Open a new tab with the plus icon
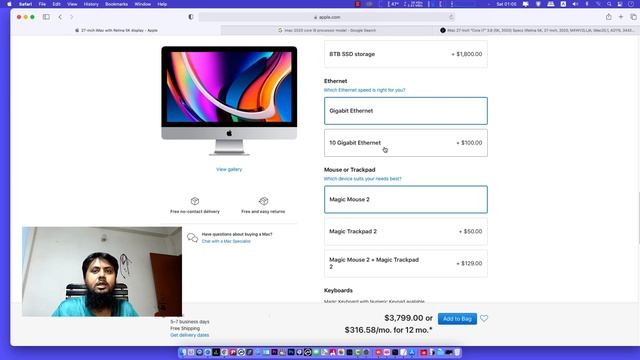The width and height of the screenshot is (640, 360). click(621, 17)
